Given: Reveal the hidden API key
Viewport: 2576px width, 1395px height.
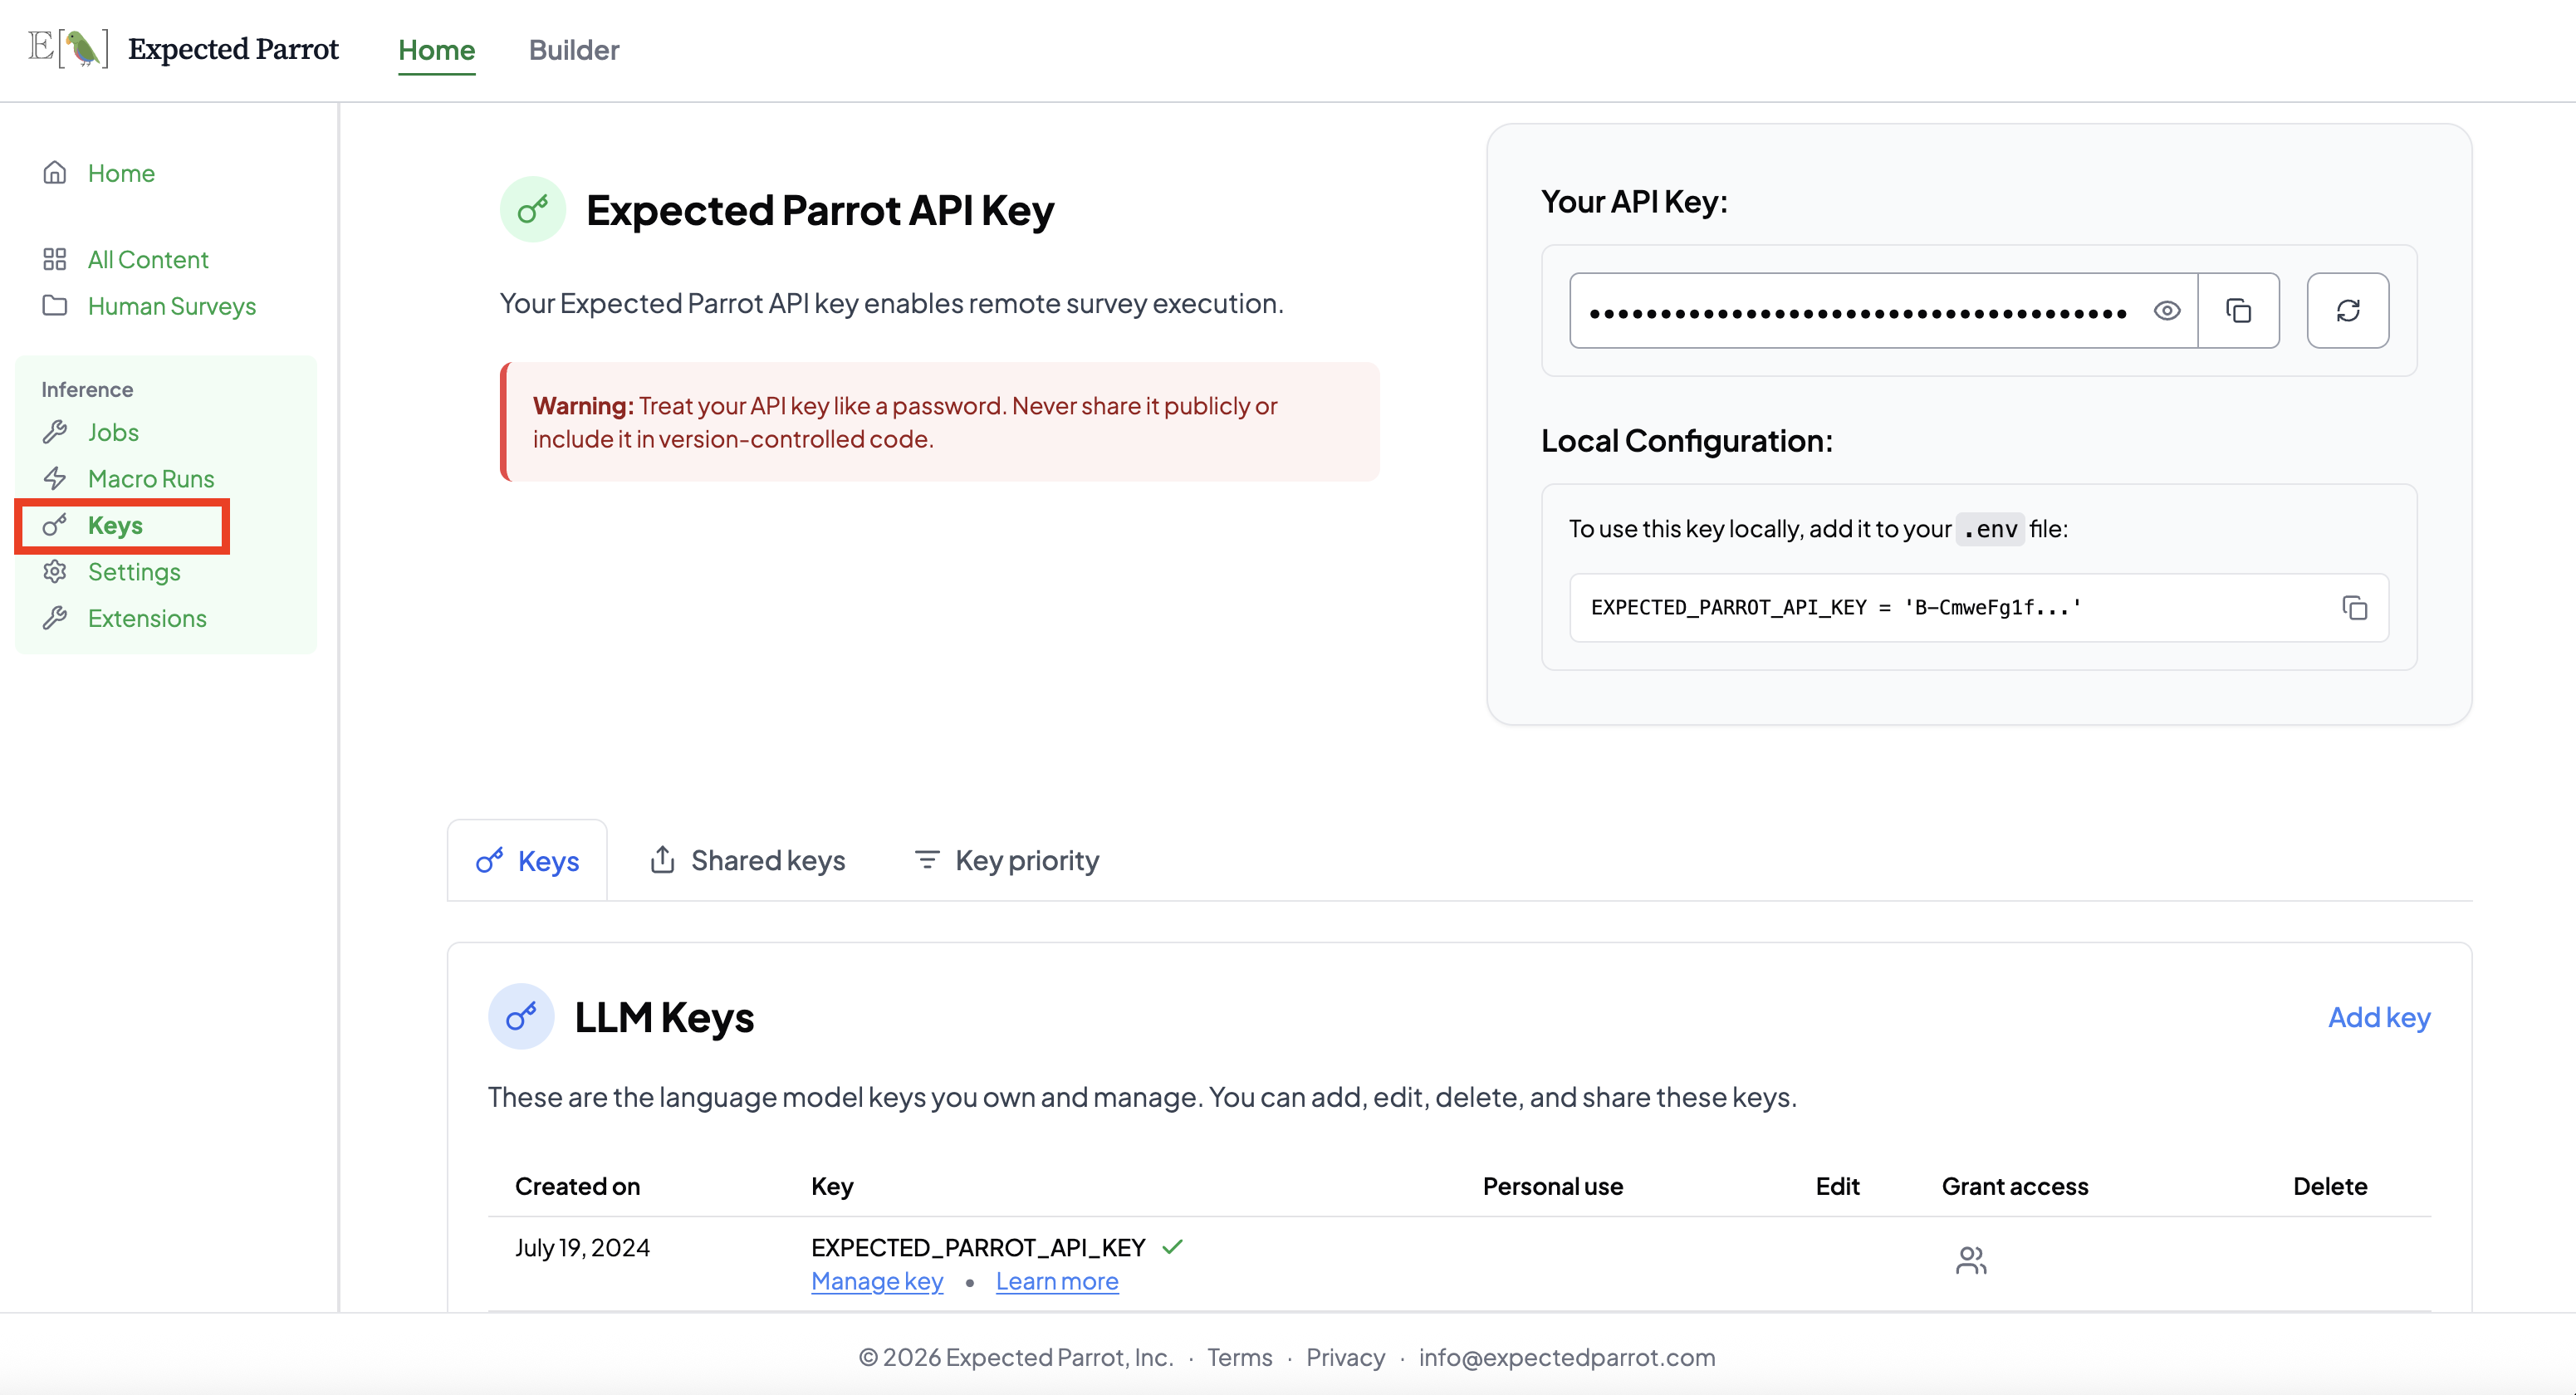Looking at the screenshot, I should tap(2166, 310).
